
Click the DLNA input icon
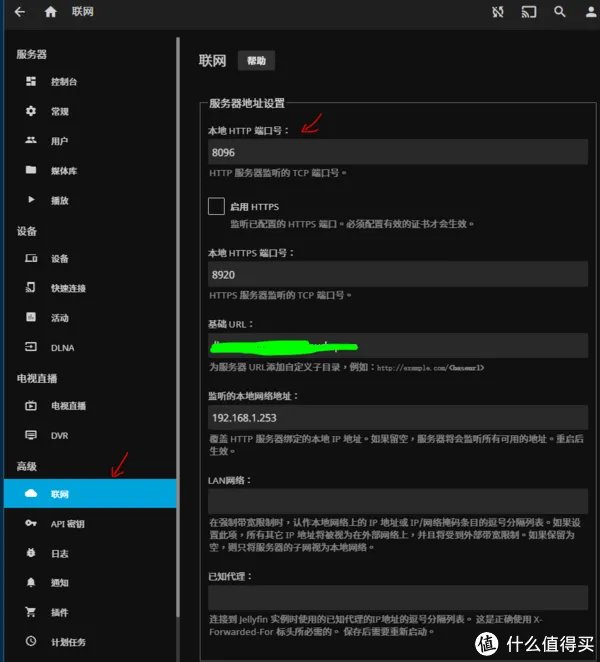click(31, 347)
